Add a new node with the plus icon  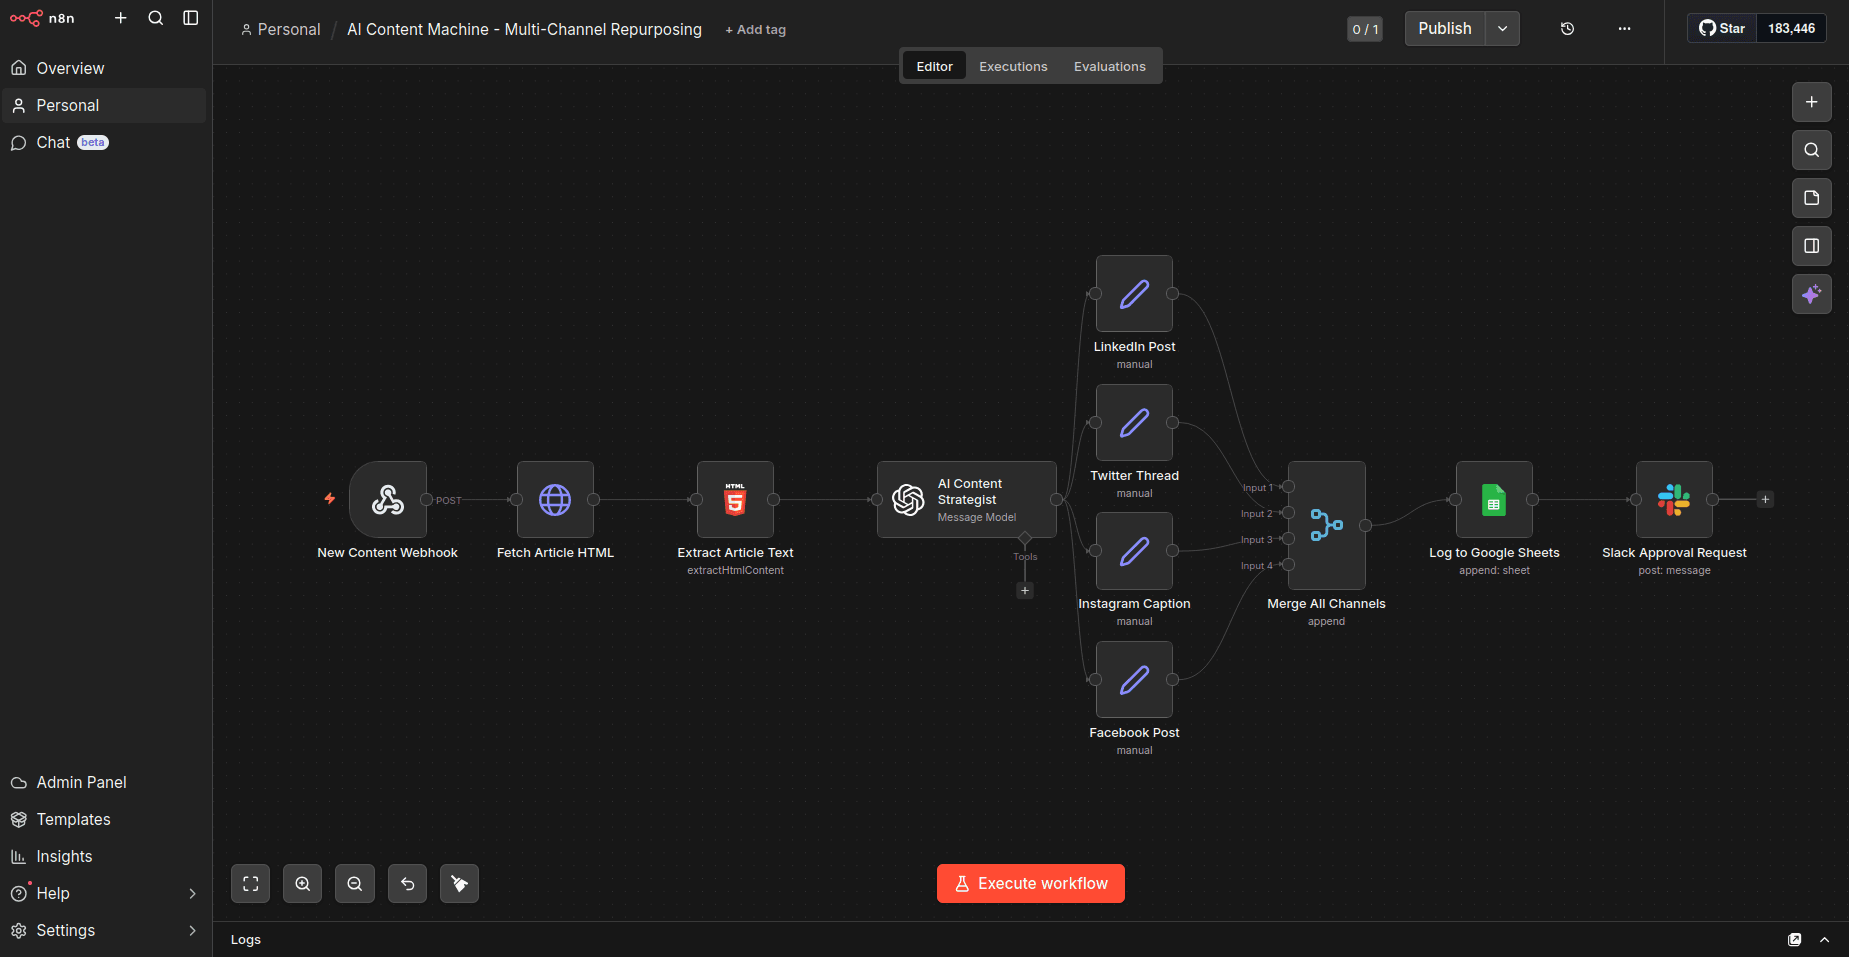(x=1810, y=102)
